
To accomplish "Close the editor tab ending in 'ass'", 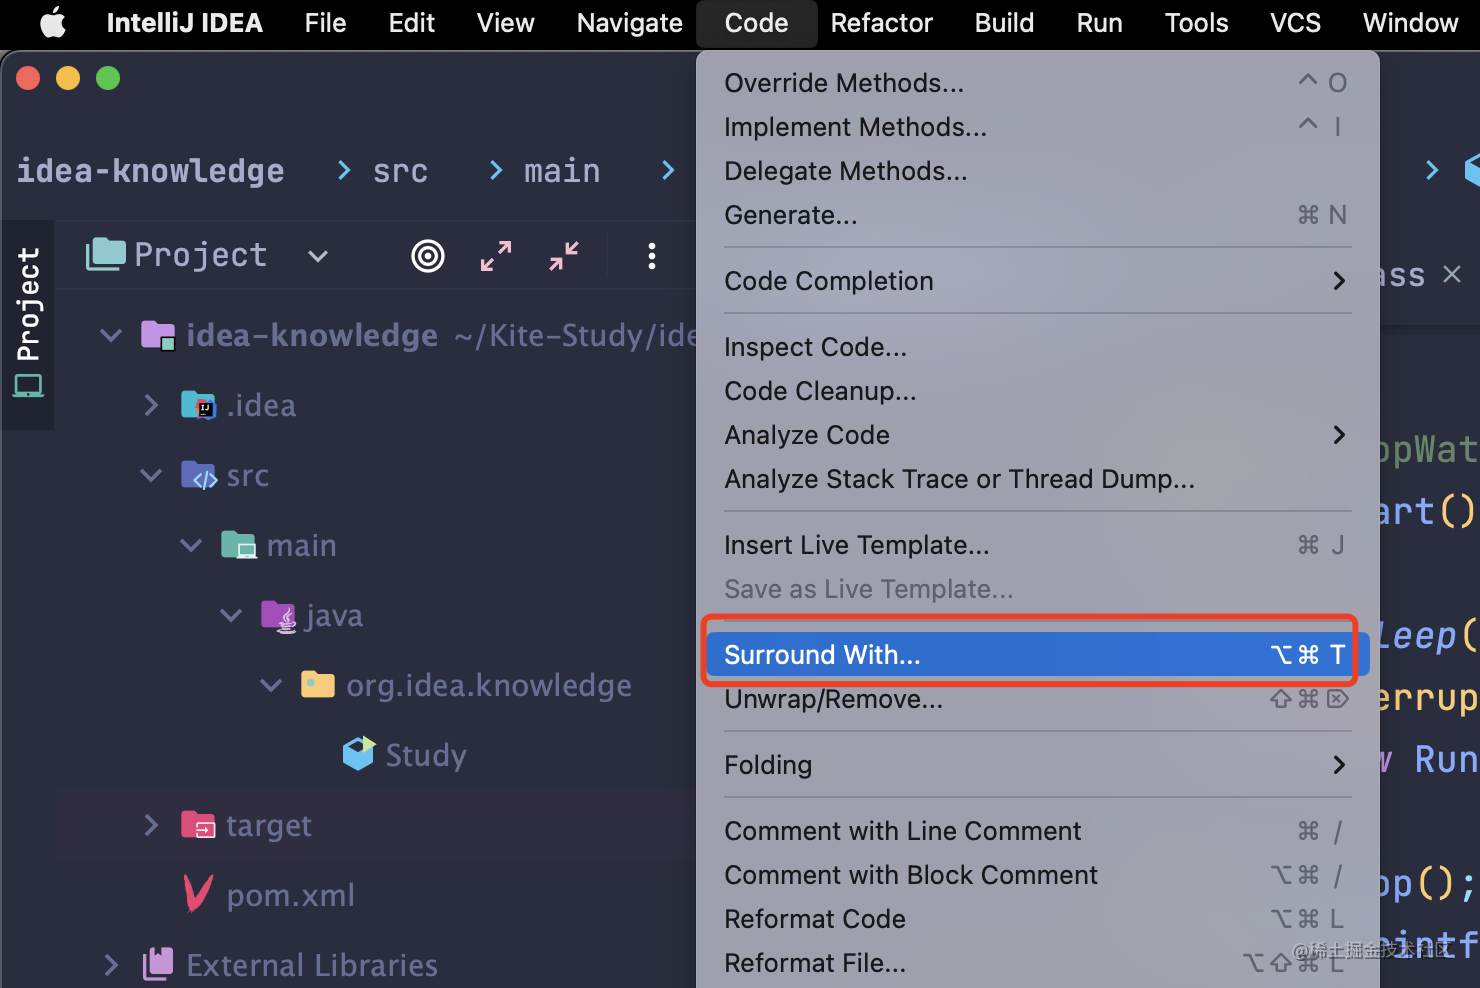I will pyautogui.click(x=1452, y=274).
